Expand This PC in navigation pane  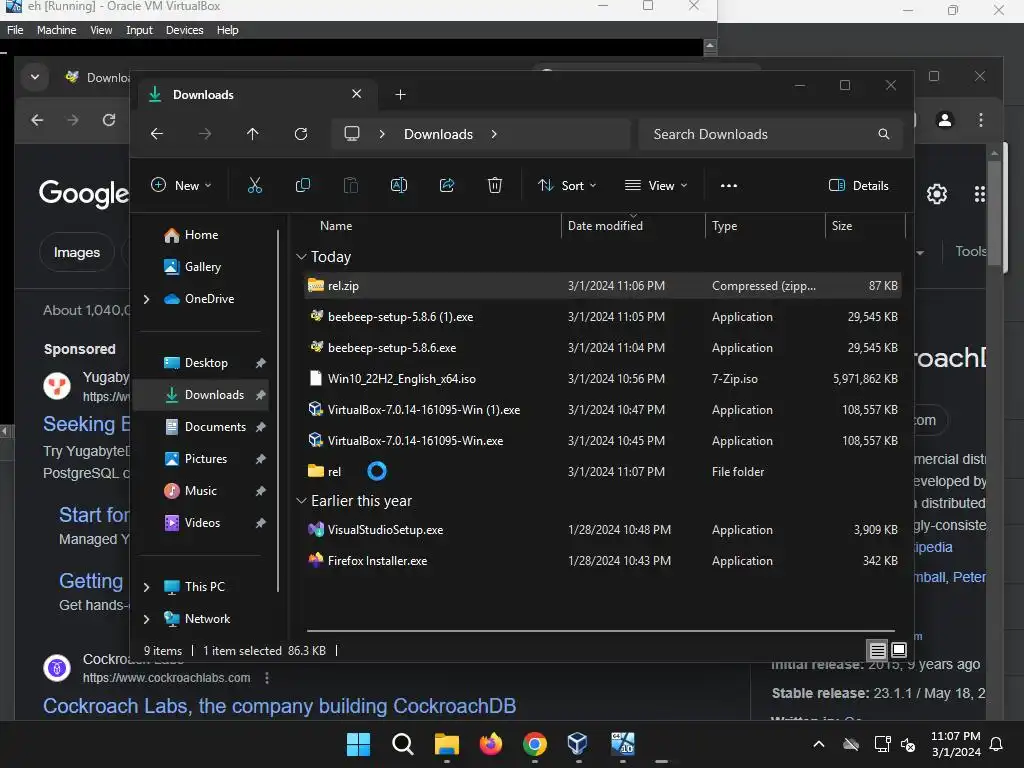[146, 587]
